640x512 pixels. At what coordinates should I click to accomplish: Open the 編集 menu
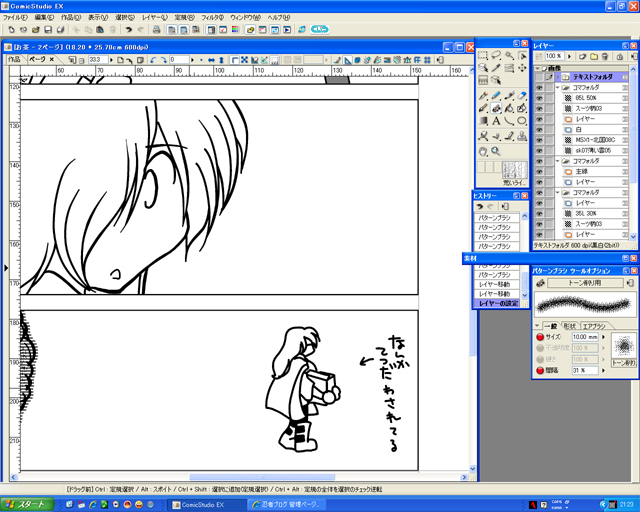click(x=44, y=18)
